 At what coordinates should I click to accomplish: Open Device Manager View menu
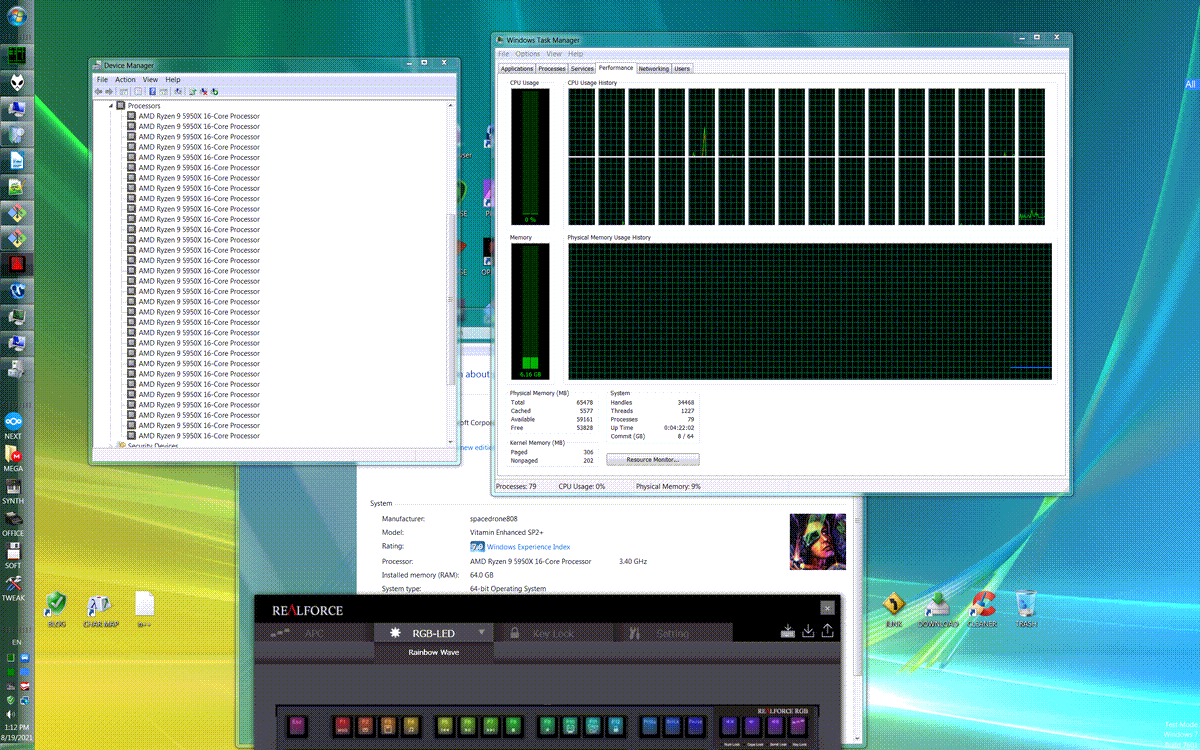[x=150, y=79]
